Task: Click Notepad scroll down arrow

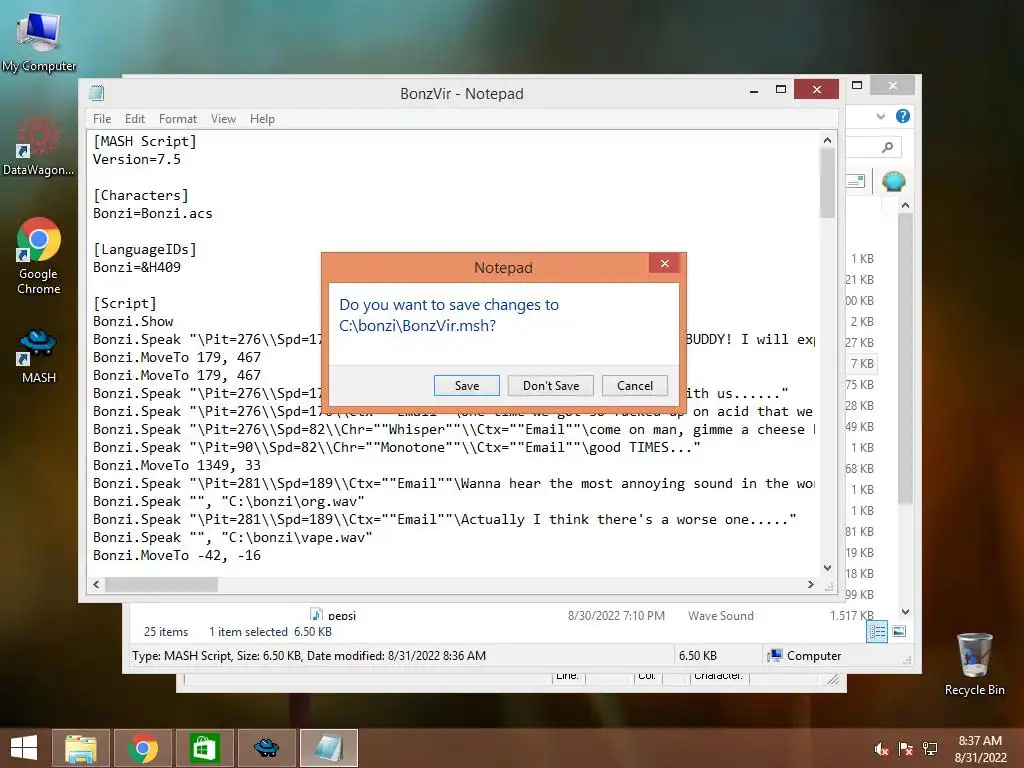Action: click(827, 568)
